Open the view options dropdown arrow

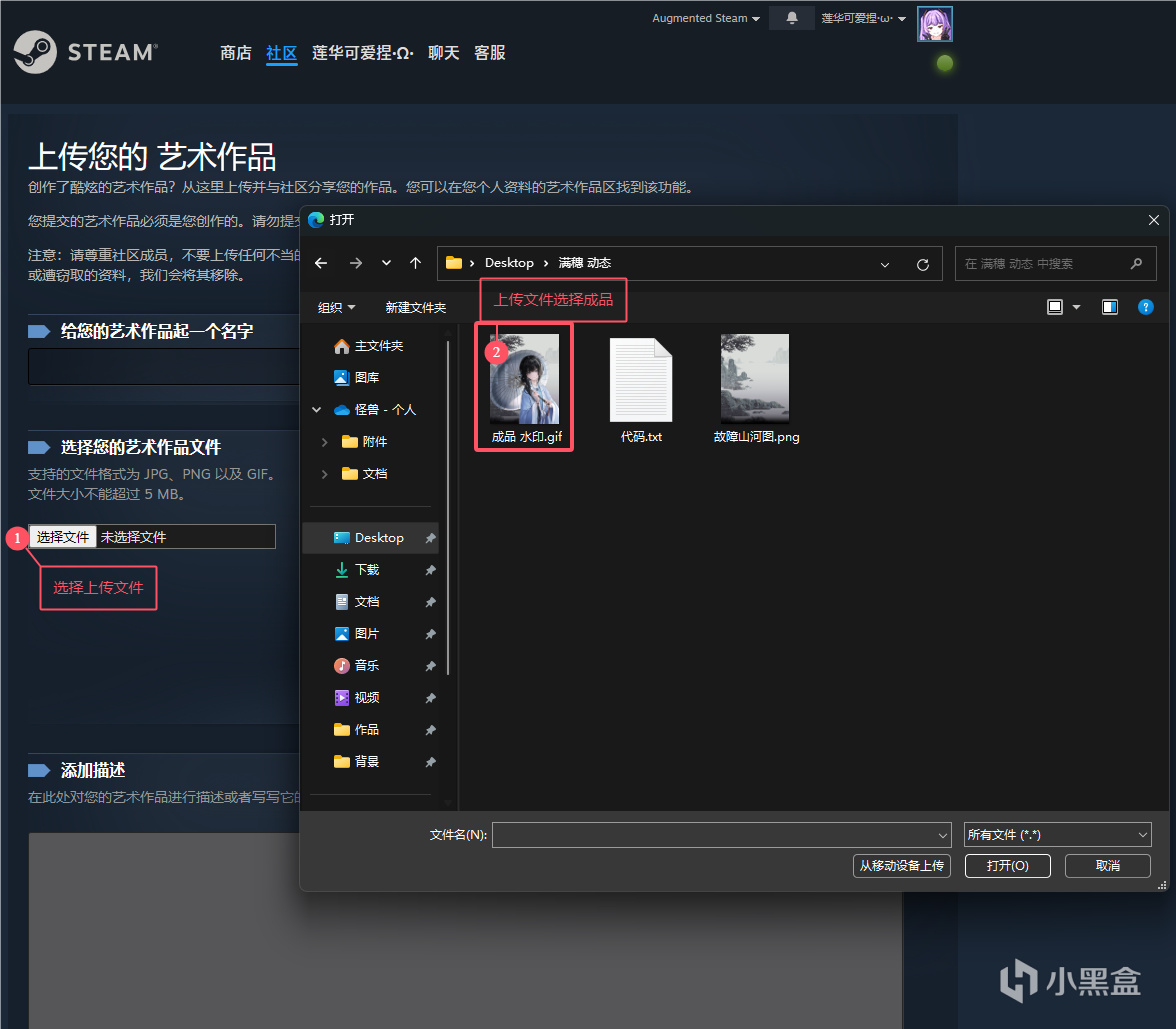tap(1077, 307)
